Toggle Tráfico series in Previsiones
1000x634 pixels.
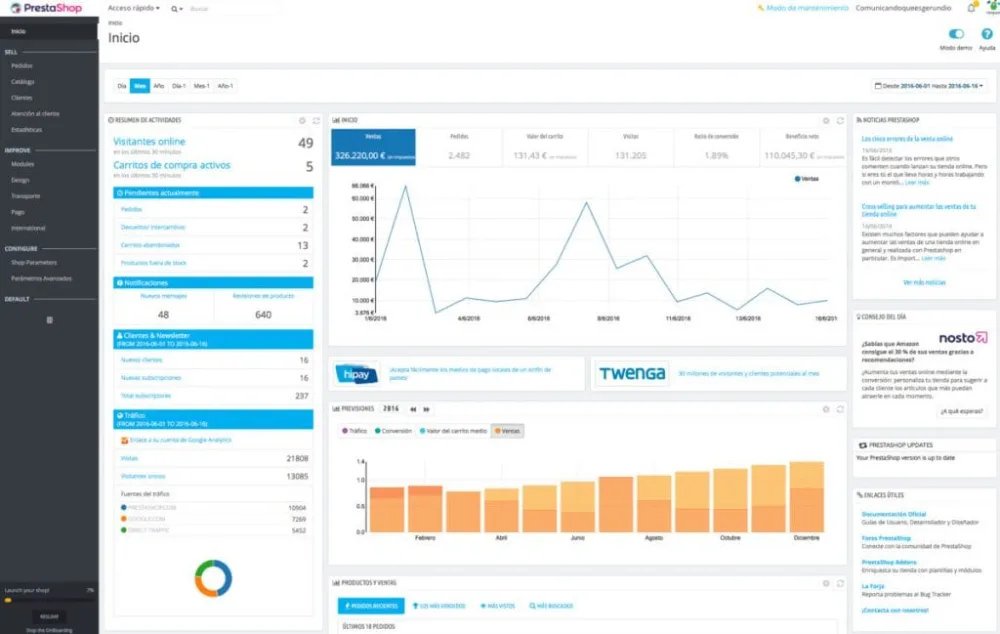[x=355, y=431]
